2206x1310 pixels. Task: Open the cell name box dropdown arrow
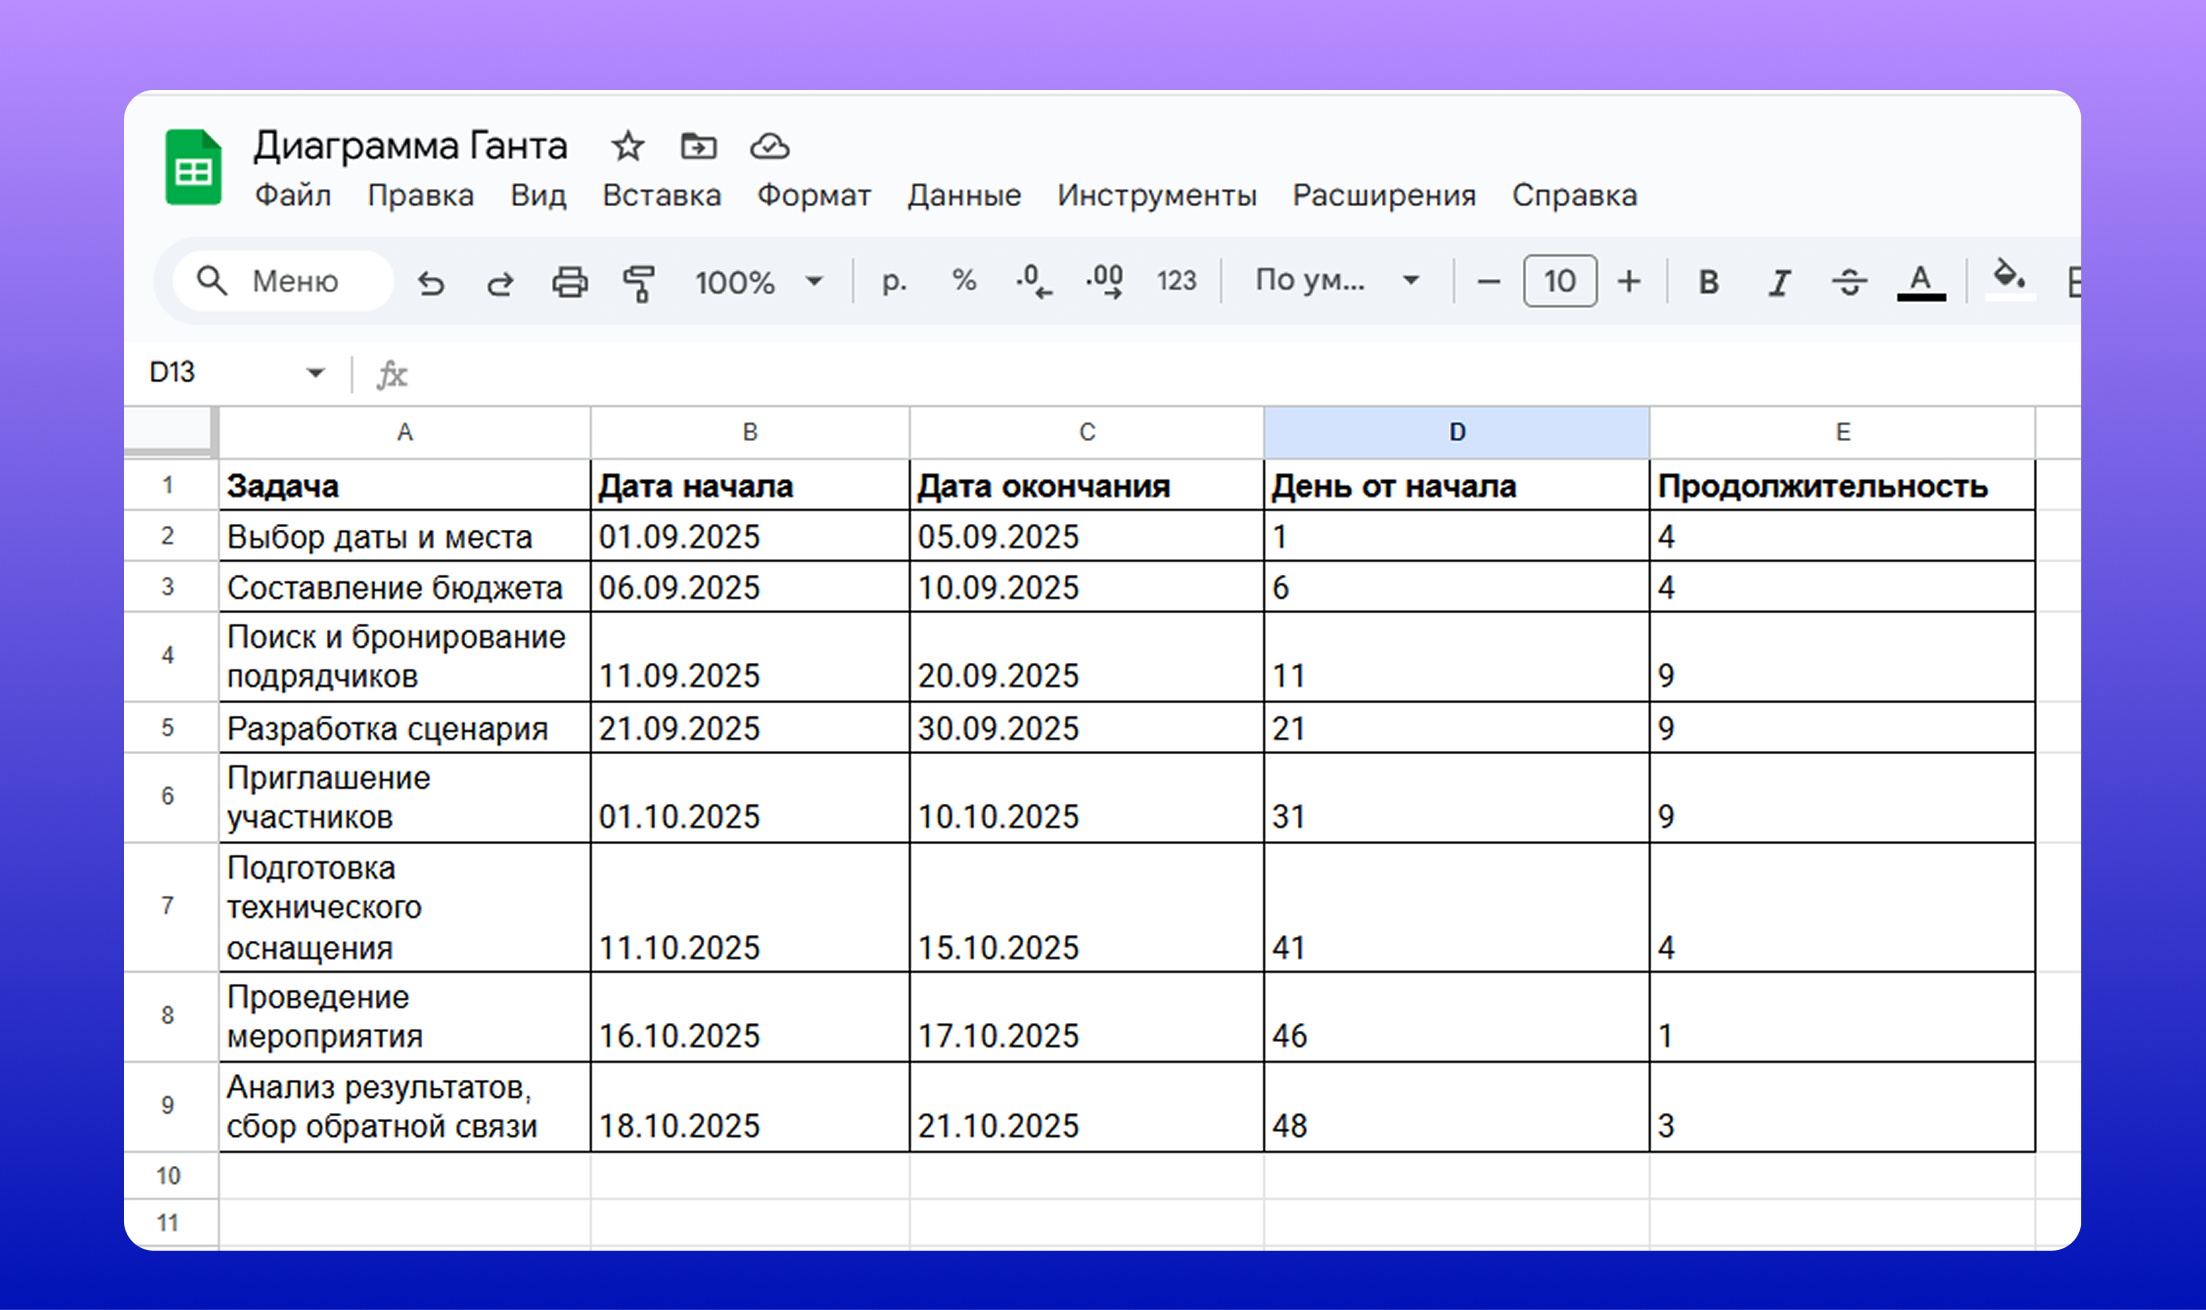[x=315, y=373]
